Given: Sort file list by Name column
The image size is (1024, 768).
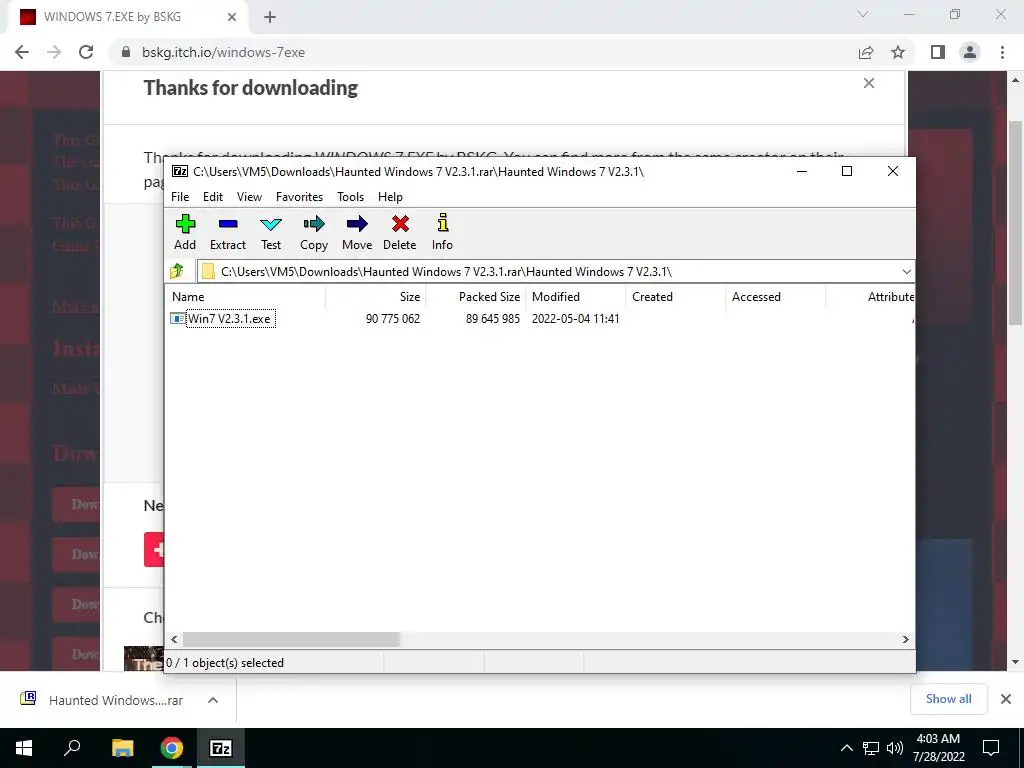Looking at the screenshot, I should [247, 296].
